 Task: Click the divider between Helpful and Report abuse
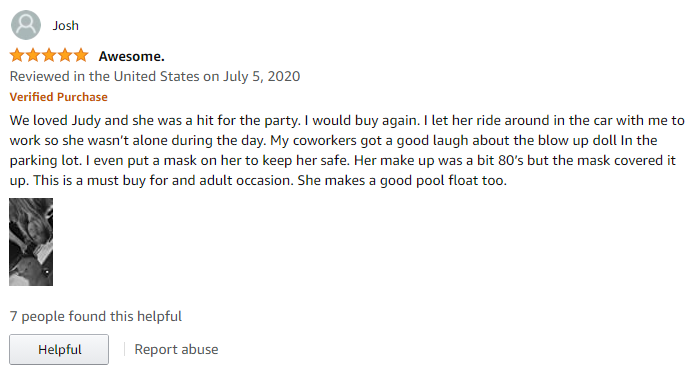point(124,350)
